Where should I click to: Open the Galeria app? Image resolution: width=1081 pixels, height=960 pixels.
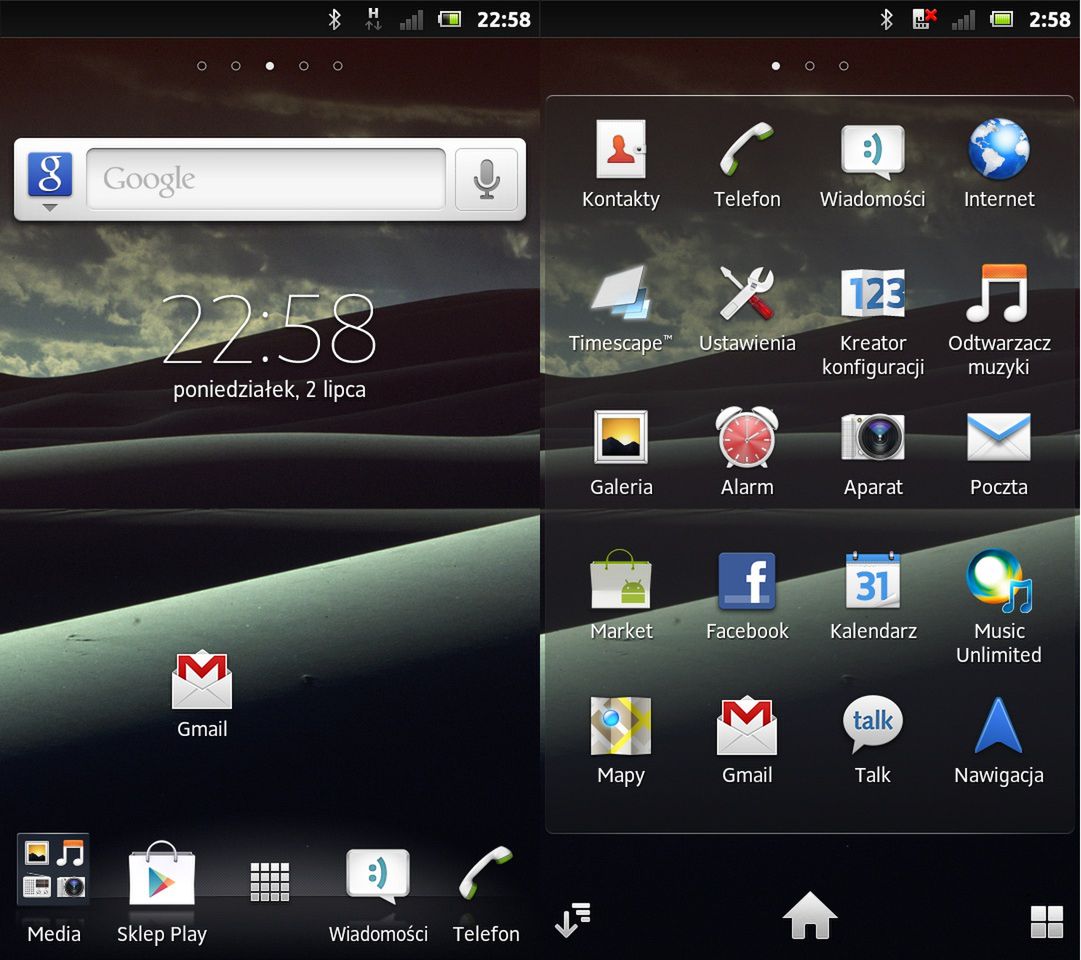(620, 452)
